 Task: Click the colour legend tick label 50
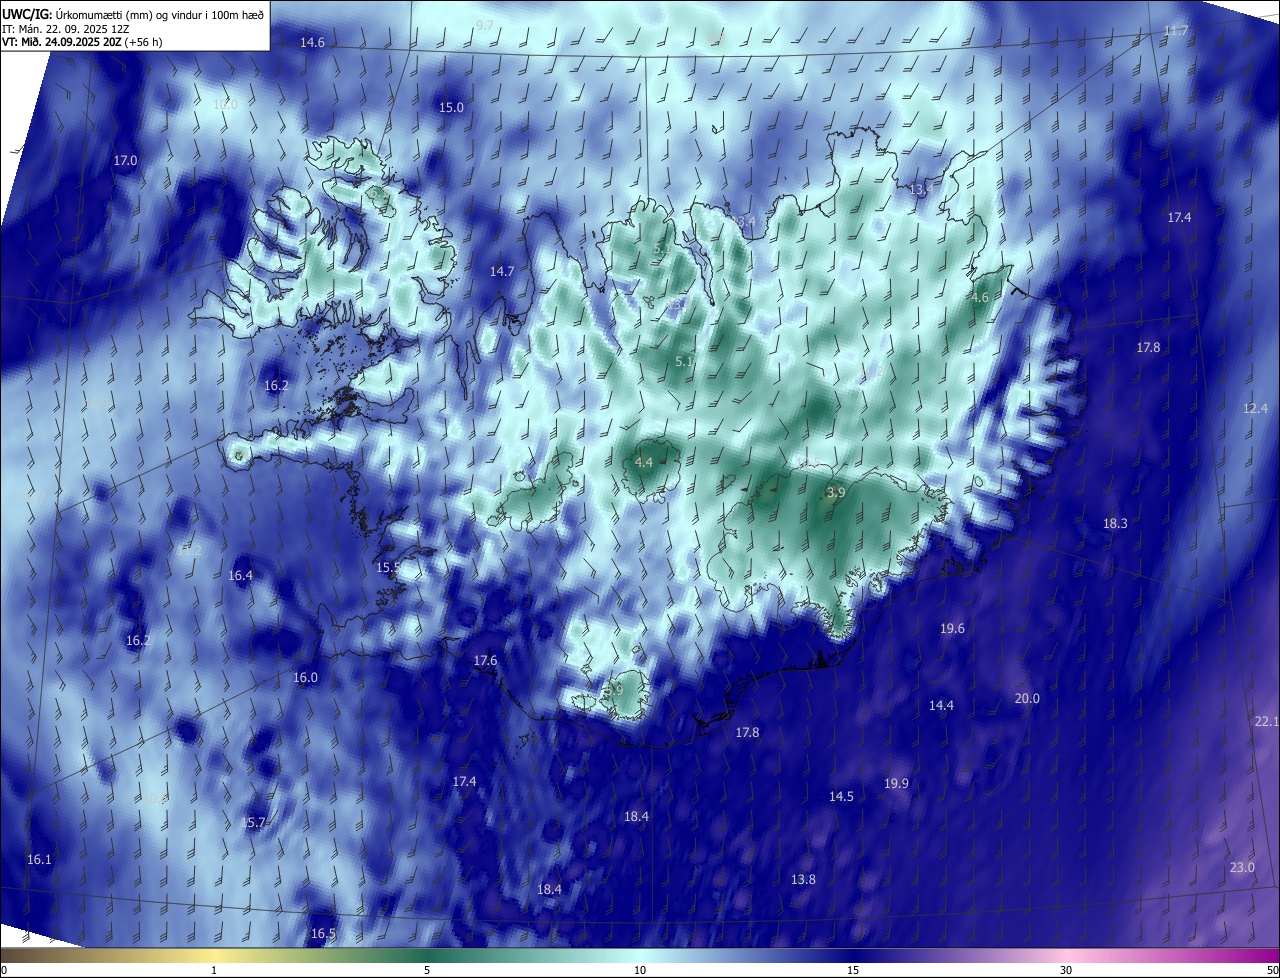[1272, 971]
